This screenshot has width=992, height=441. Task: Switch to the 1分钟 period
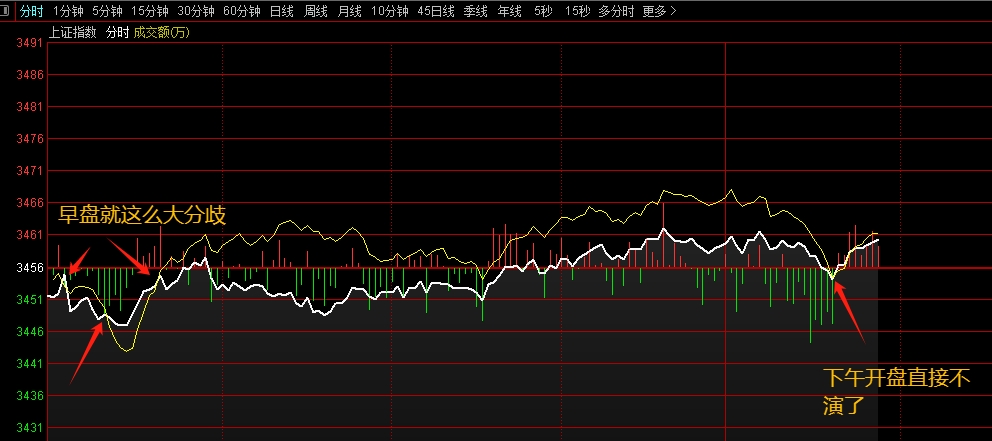point(68,11)
